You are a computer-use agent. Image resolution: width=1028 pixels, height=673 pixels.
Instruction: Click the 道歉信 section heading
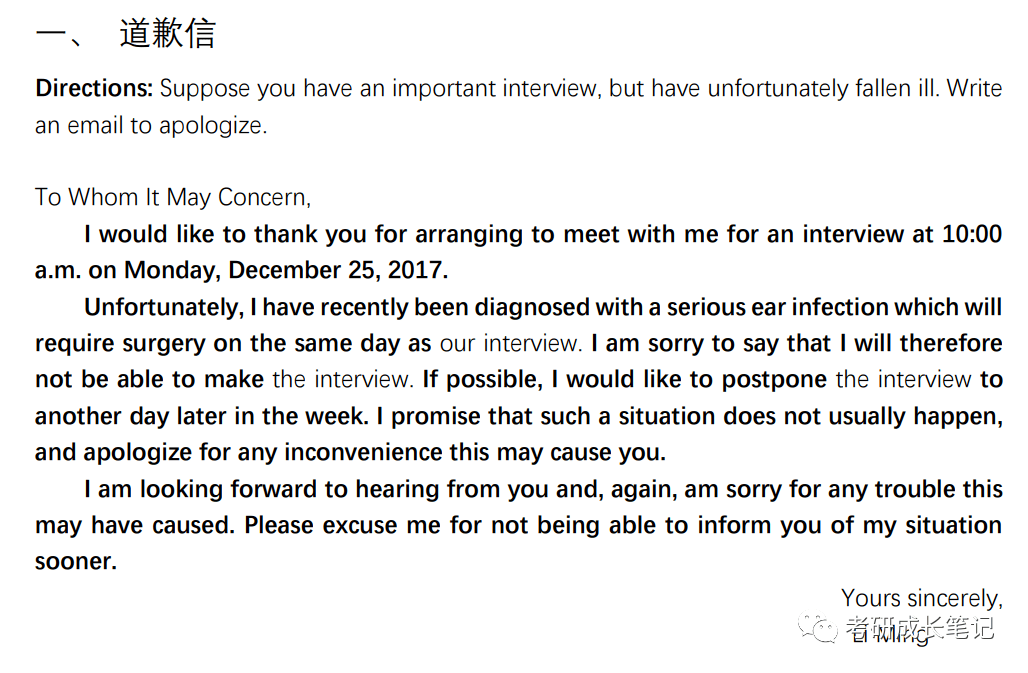click(x=167, y=34)
